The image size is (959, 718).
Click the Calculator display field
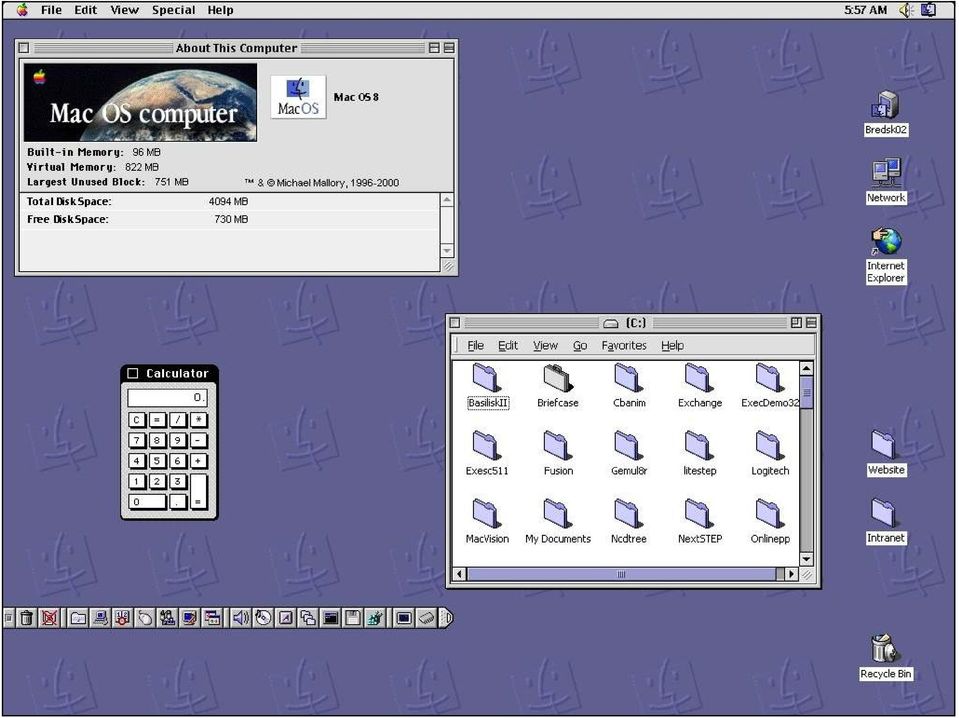(168, 398)
